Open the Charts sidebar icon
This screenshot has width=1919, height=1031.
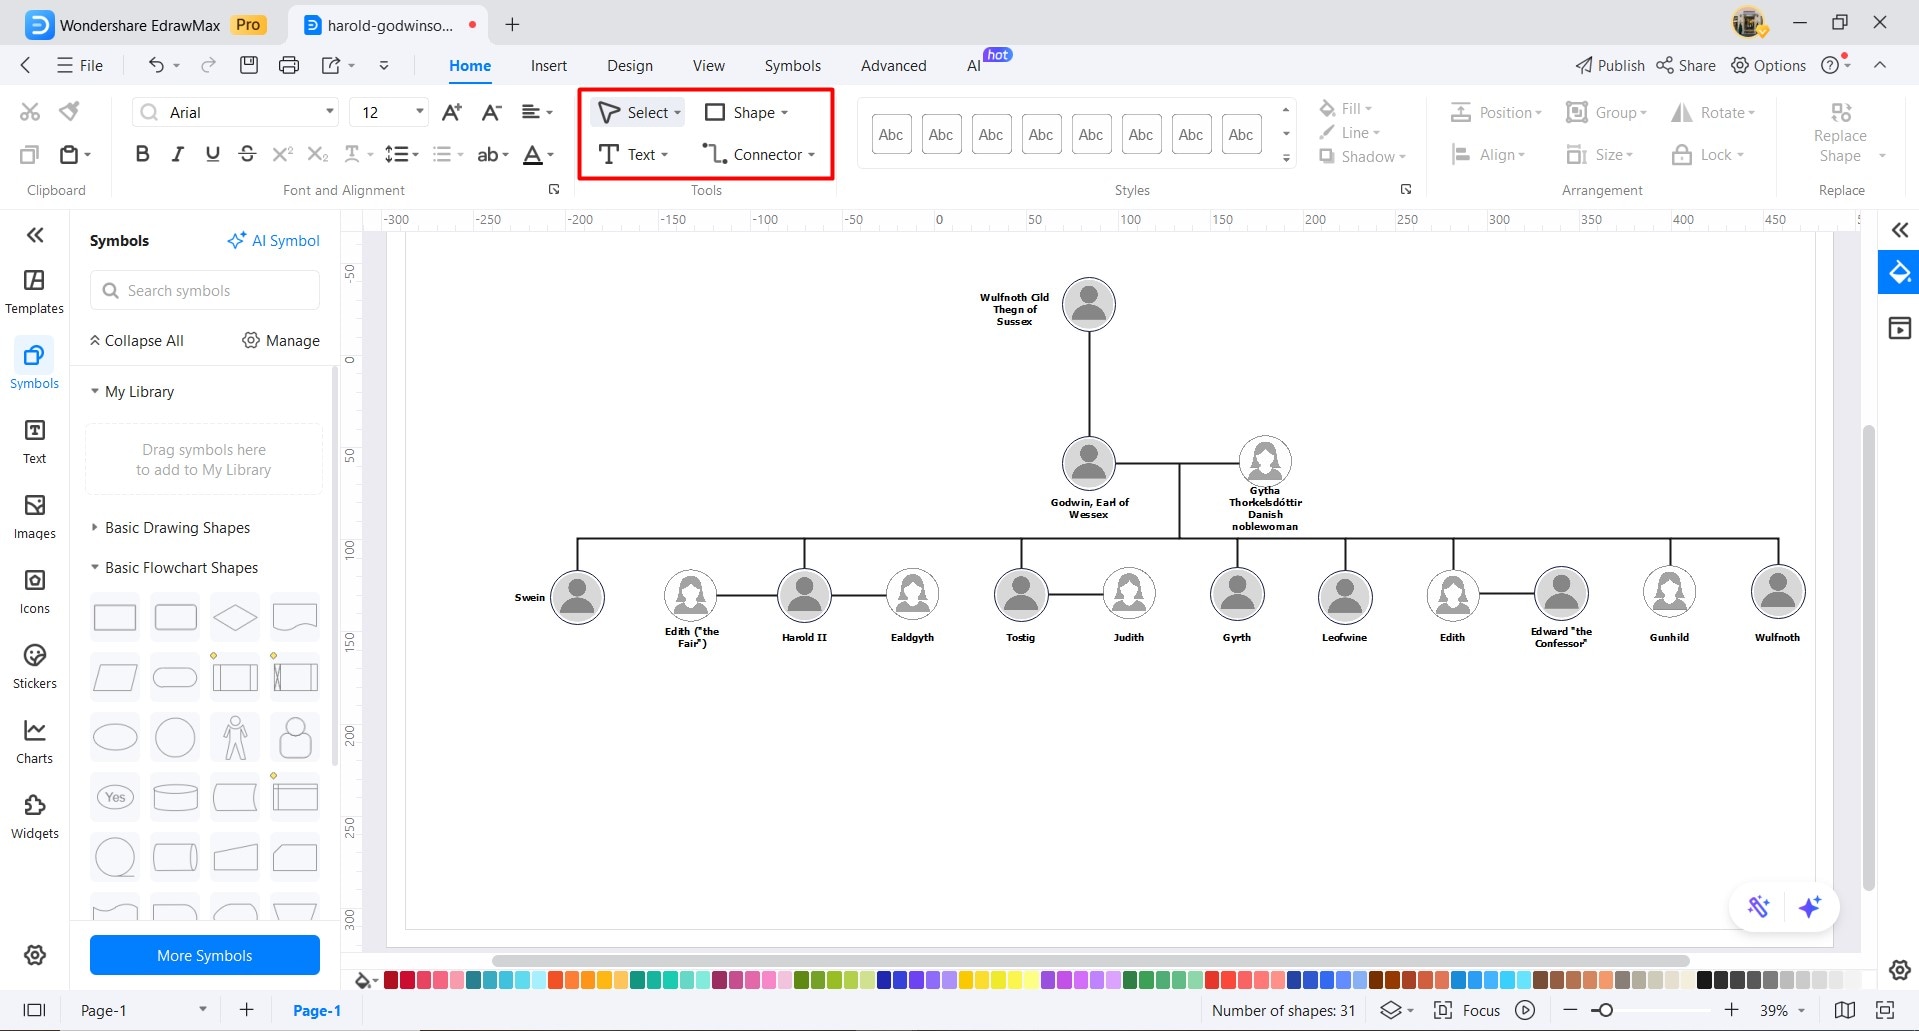point(34,742)
